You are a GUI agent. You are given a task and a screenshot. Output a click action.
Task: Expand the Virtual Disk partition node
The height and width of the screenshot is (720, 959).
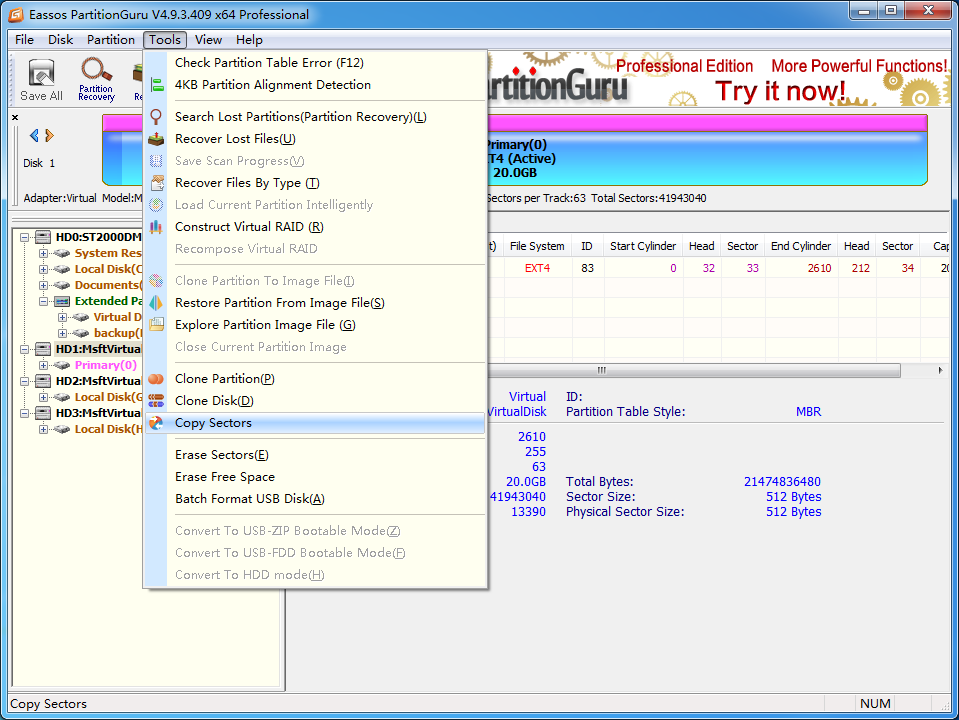click(62, 317)
